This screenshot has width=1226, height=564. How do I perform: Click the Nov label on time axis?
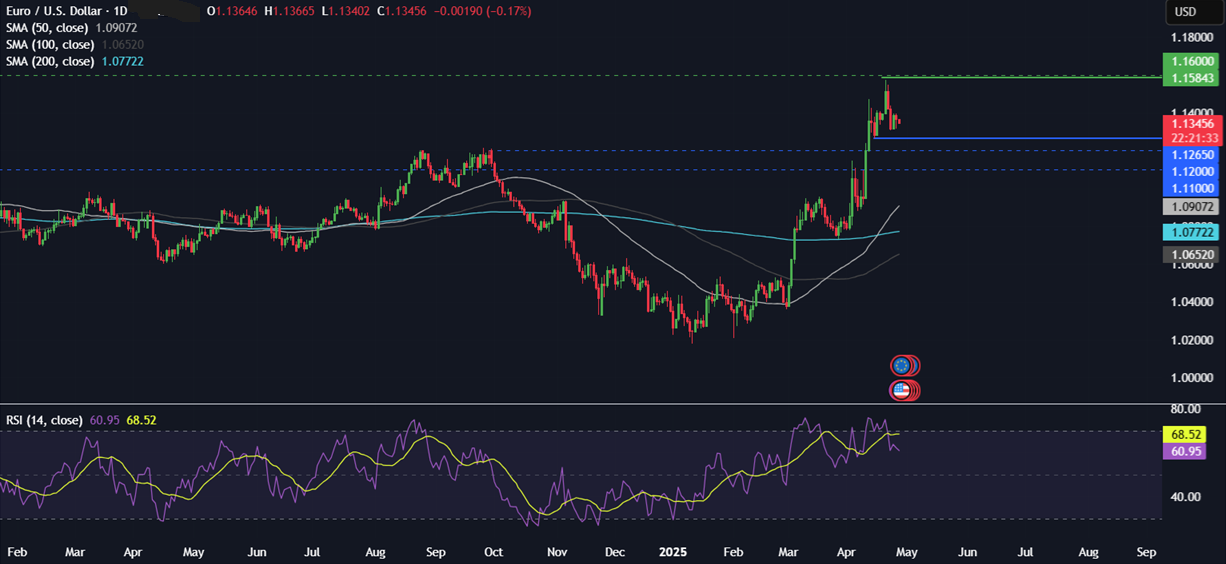coord(558,552)
